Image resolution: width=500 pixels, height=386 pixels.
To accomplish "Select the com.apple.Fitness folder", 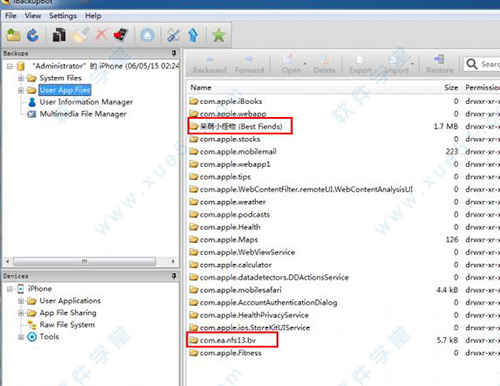I will click(x=231, y=353).
